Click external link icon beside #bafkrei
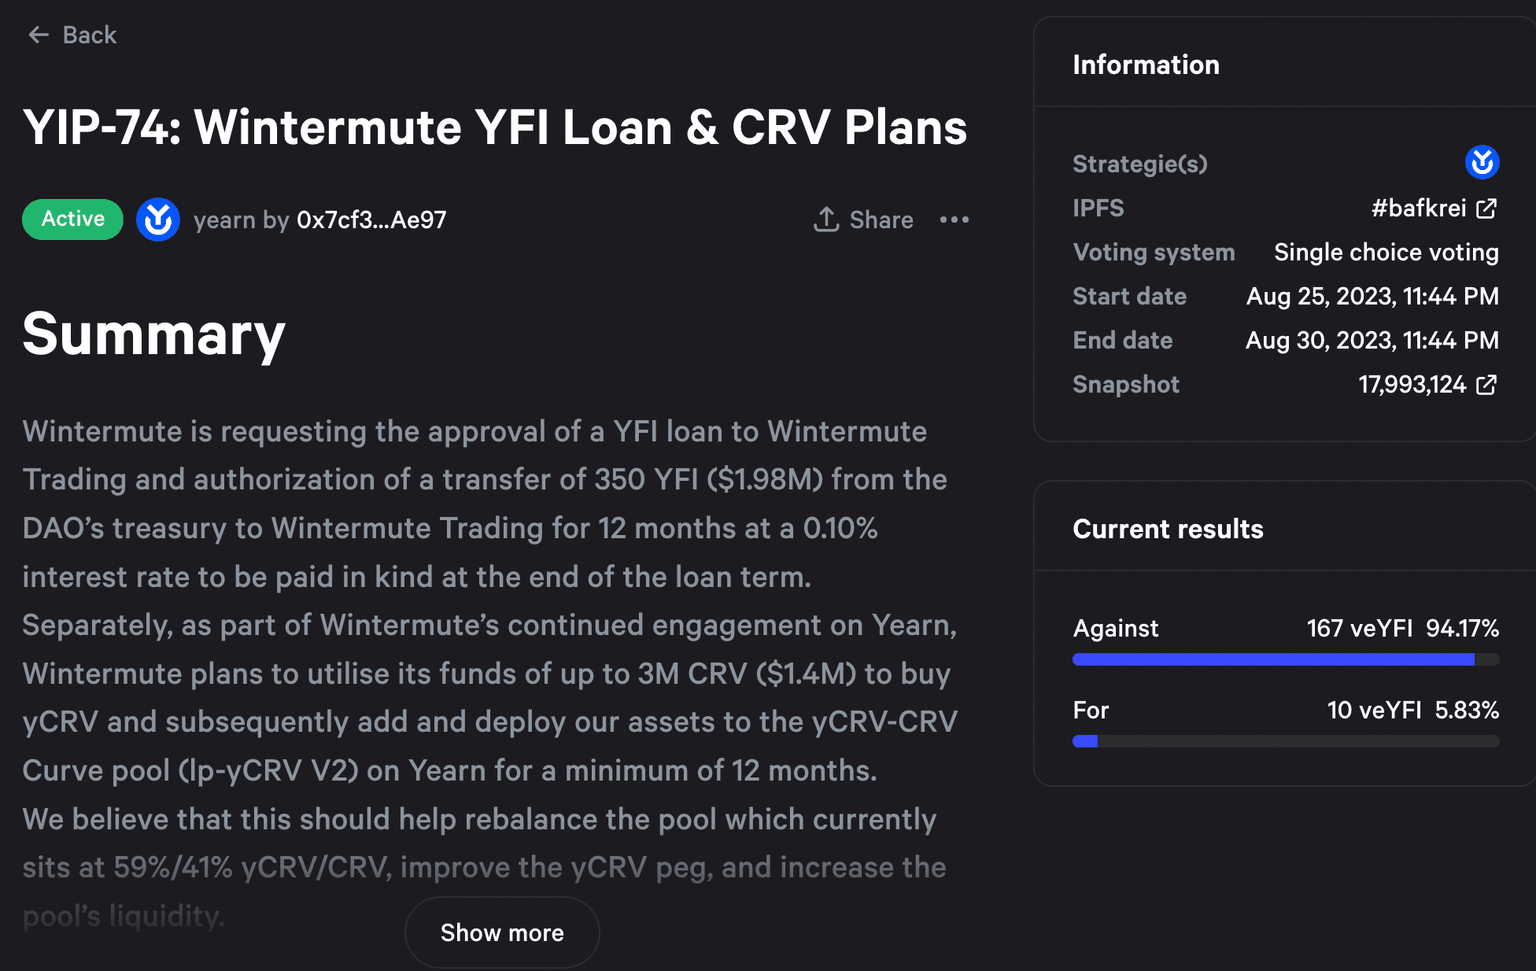This screenshot has width=1536, height=971. coord(1487,208)
